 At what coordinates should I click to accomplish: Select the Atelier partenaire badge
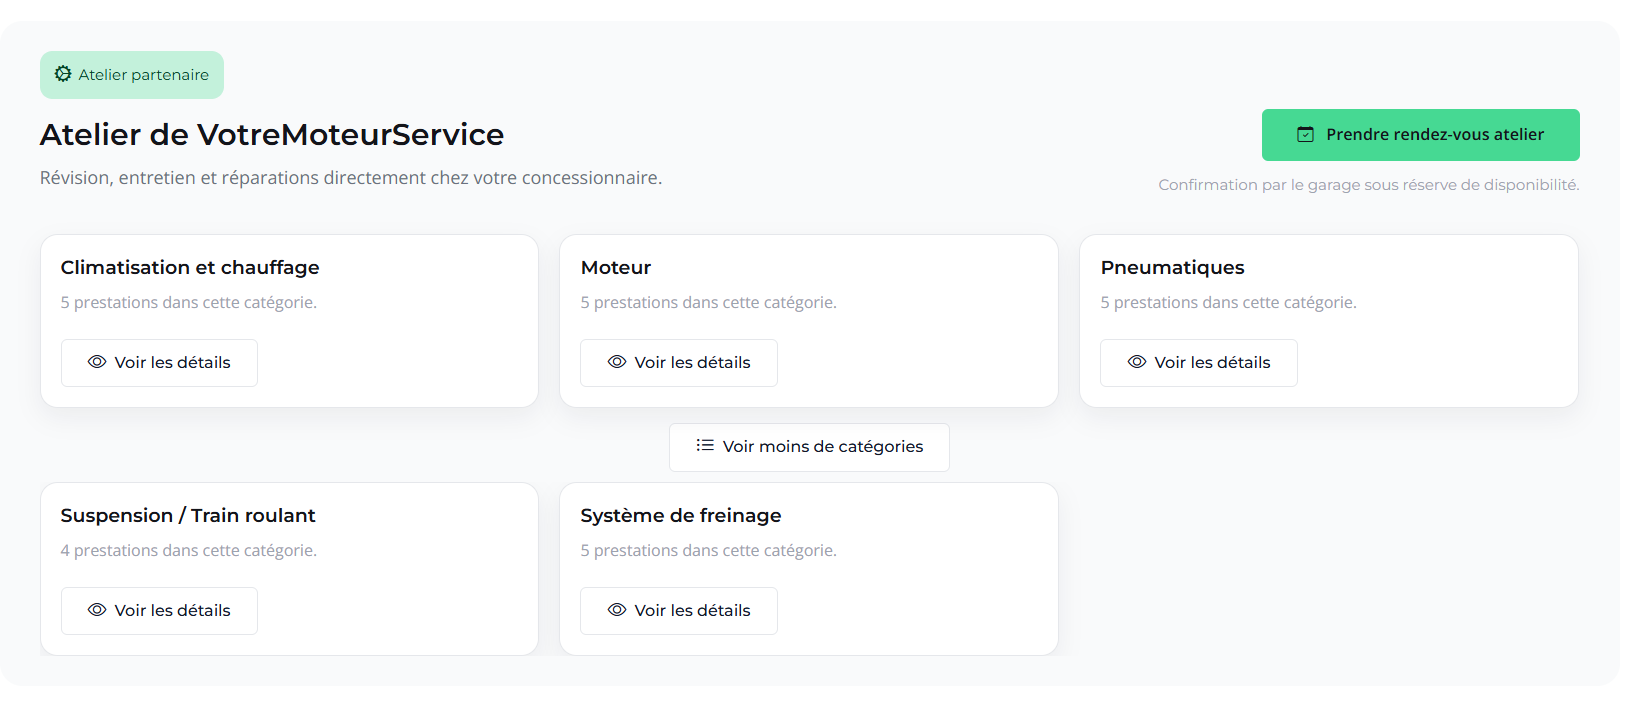(x=131, y=74)
